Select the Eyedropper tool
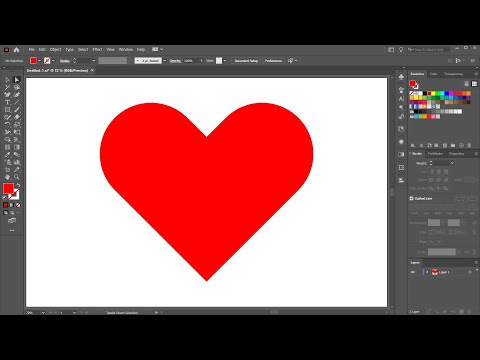The image size is (480, 360). (7, 155)
